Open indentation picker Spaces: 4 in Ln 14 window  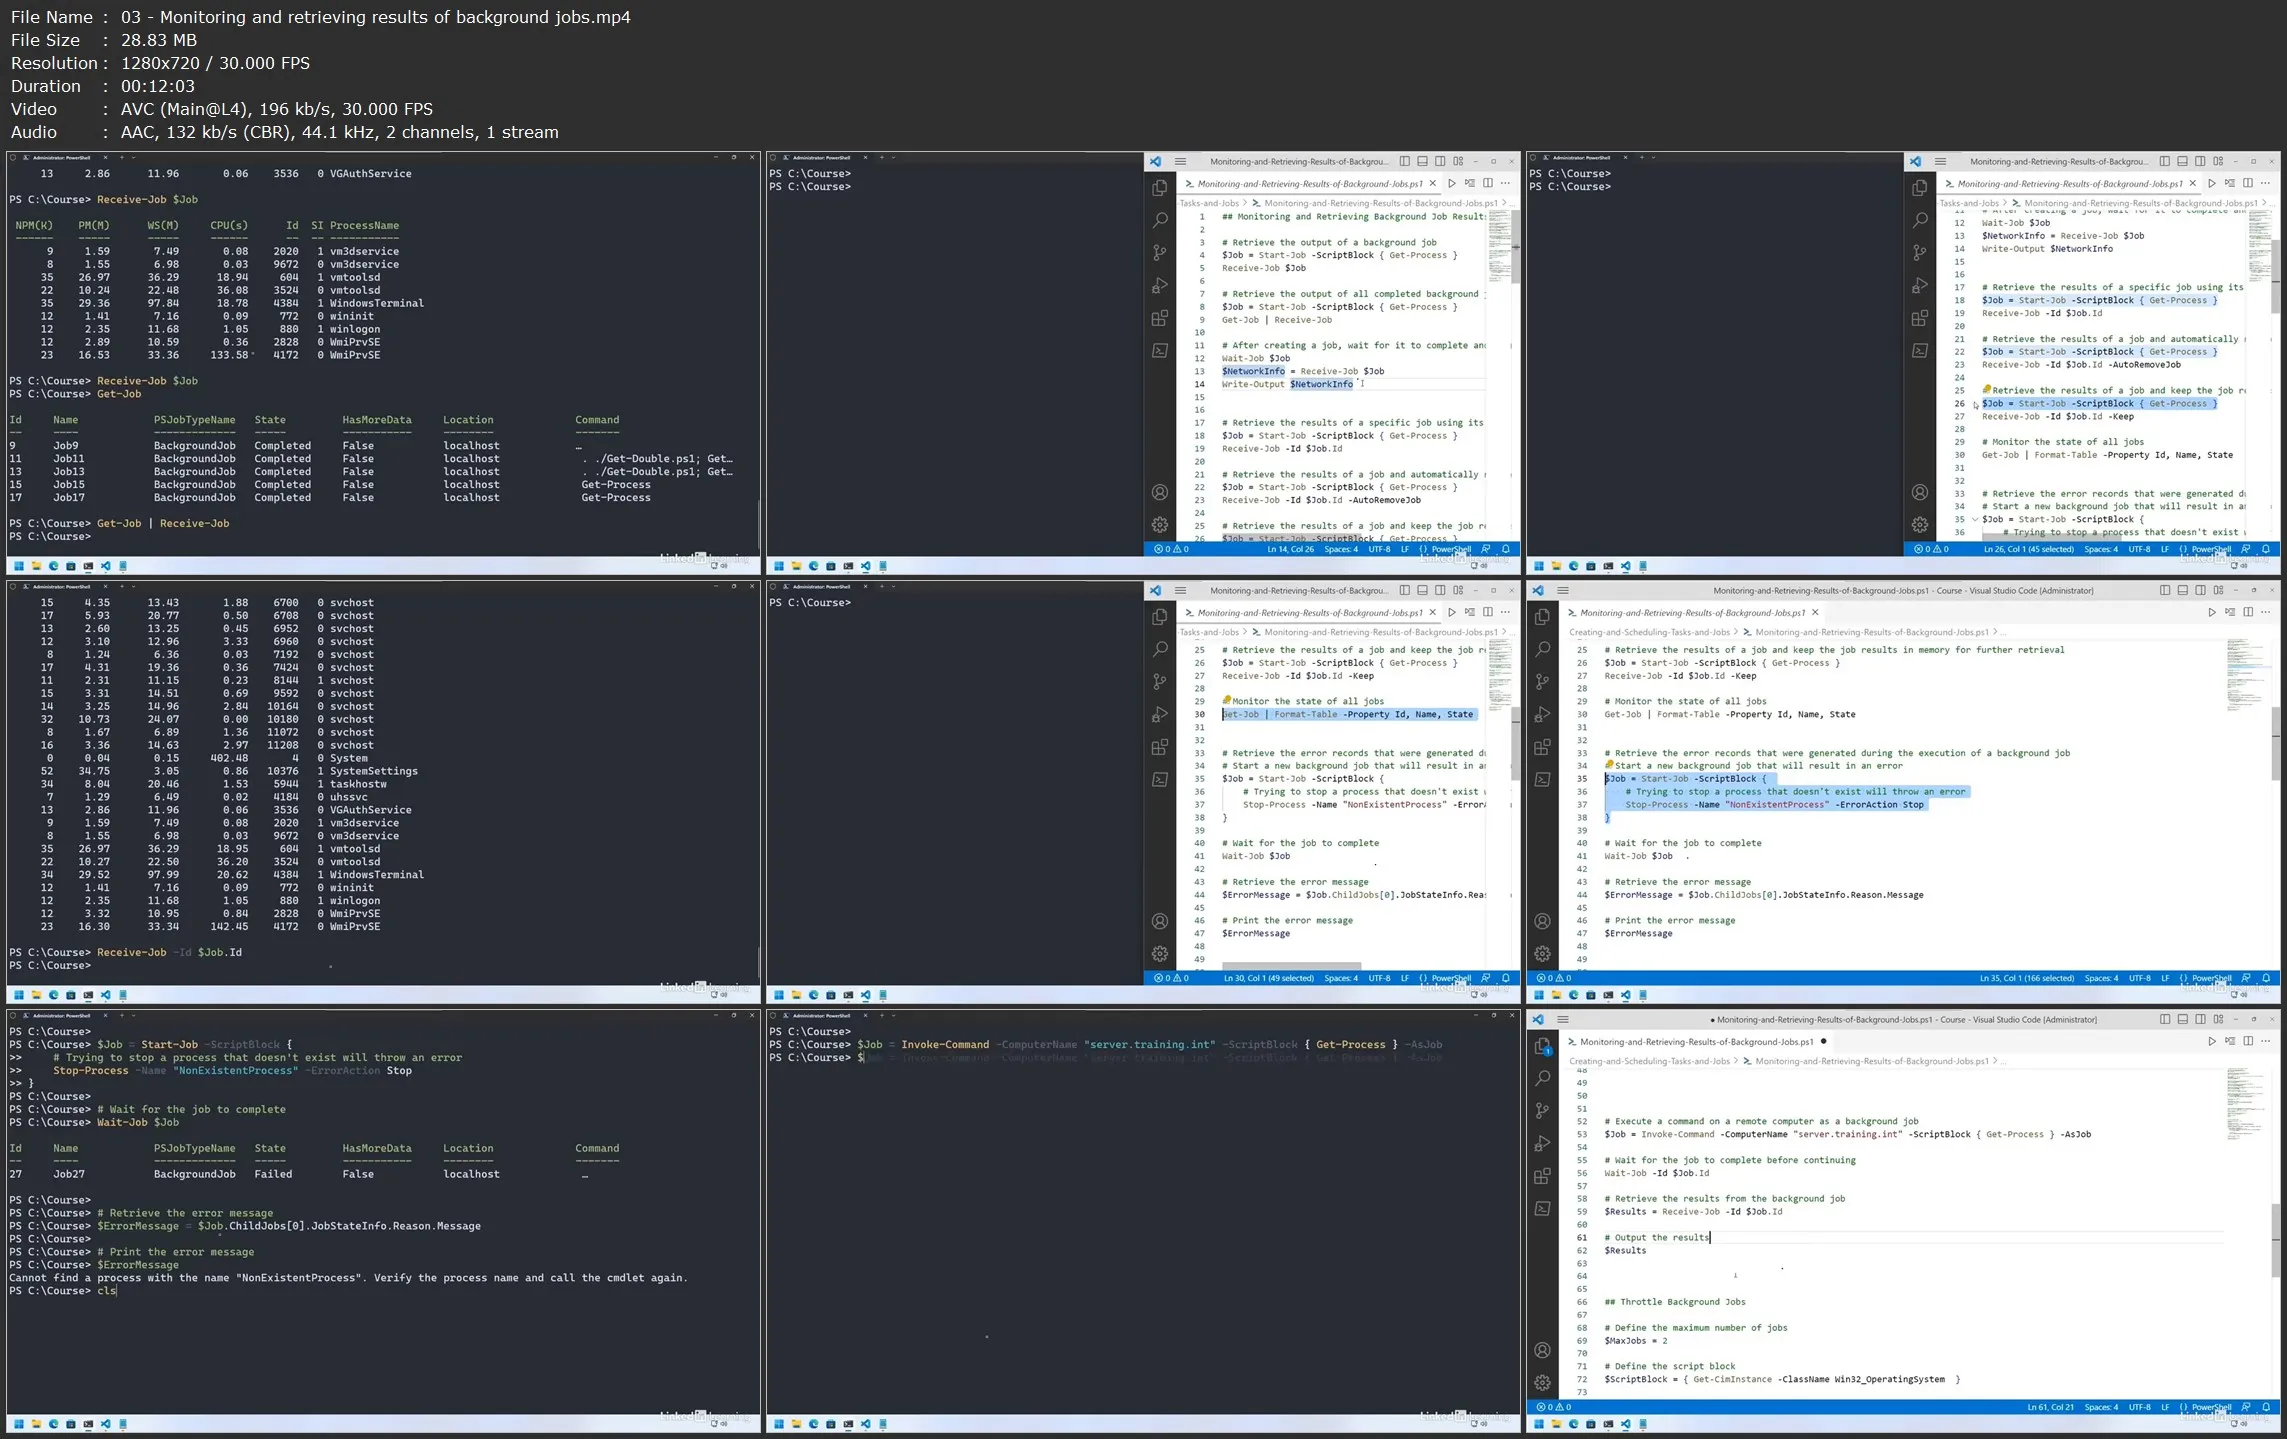pos(1341,549)
